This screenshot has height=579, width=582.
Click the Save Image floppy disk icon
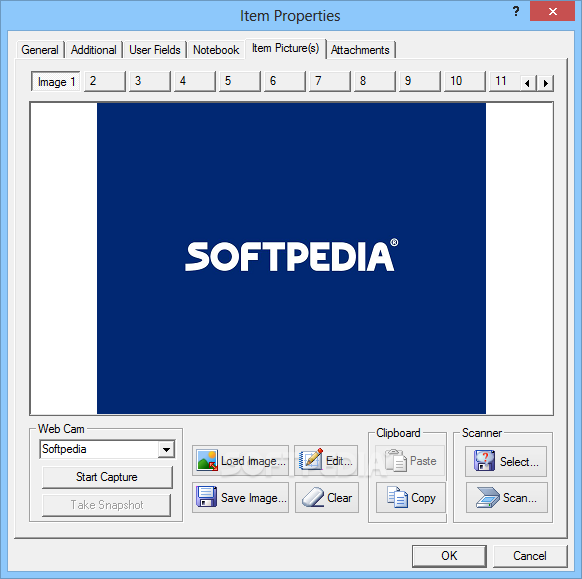(207, 497)
